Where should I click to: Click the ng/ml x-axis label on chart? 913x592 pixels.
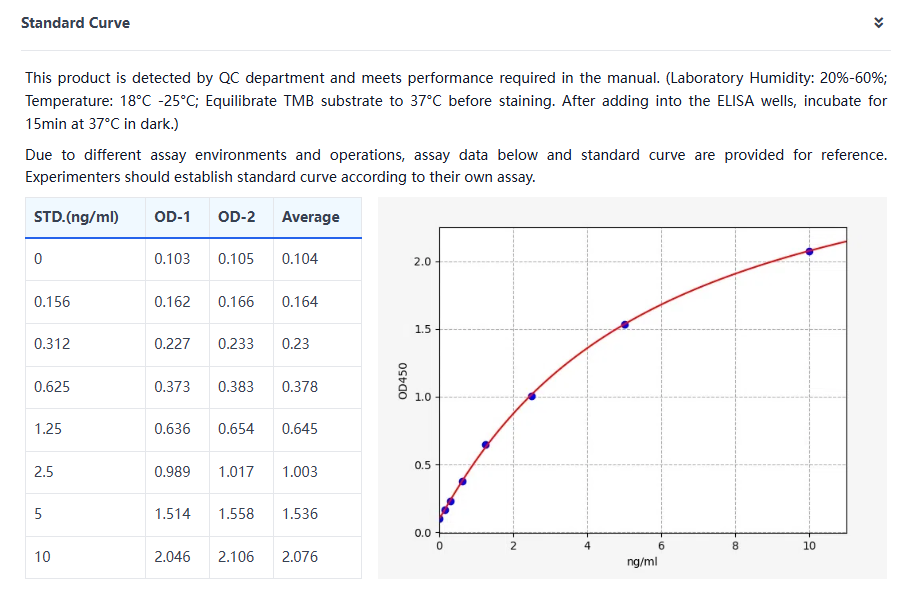(x=642, y=561)
